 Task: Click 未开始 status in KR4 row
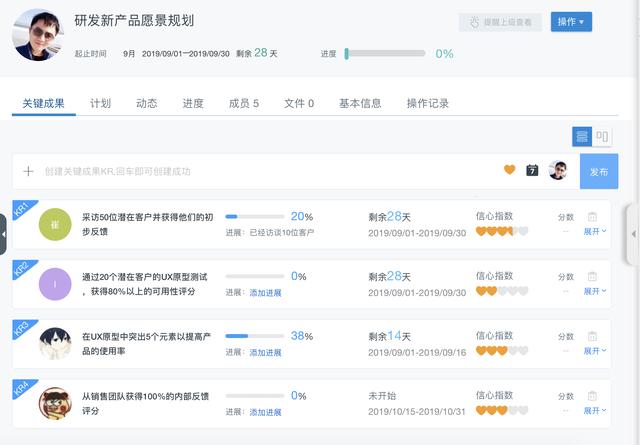(382, 396)
